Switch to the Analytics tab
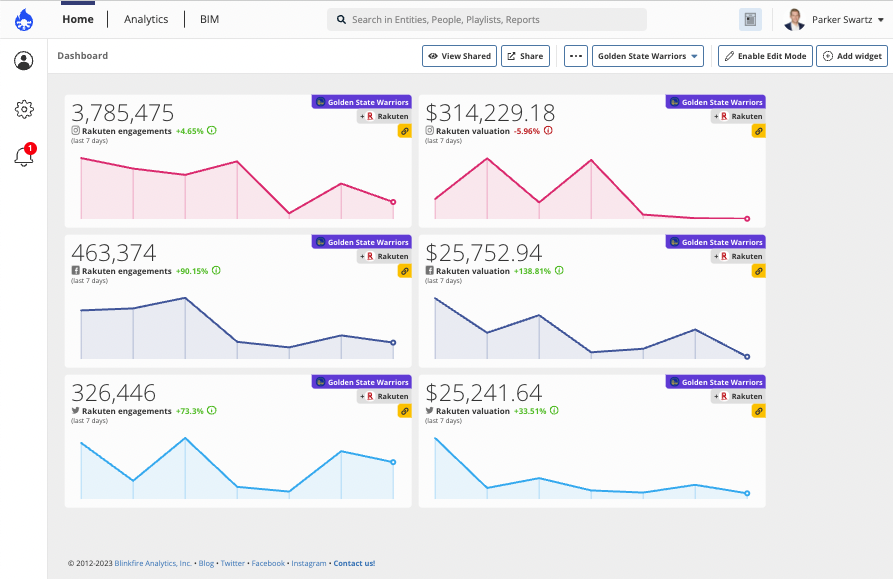This screenshot has height=579, width=893. (146, 19)
